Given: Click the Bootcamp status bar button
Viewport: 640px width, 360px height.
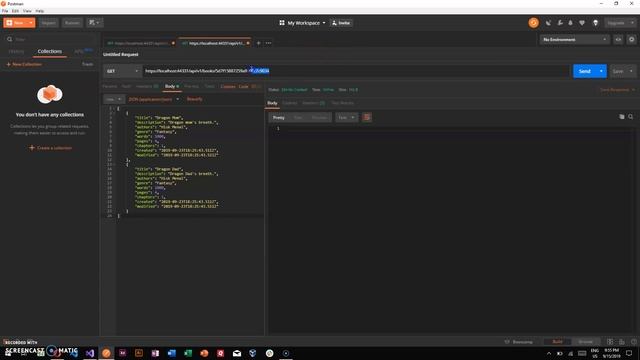Looking at the screenshot, I should 519,342.
